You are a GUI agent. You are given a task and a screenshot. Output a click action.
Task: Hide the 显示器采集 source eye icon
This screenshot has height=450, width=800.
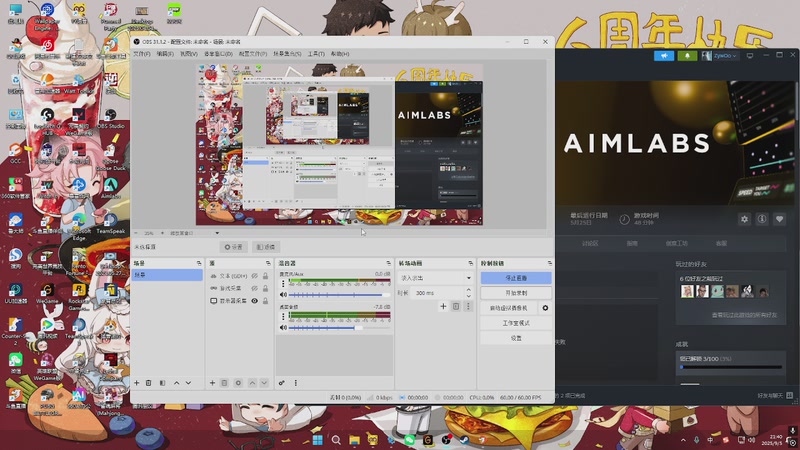point(255,301)
